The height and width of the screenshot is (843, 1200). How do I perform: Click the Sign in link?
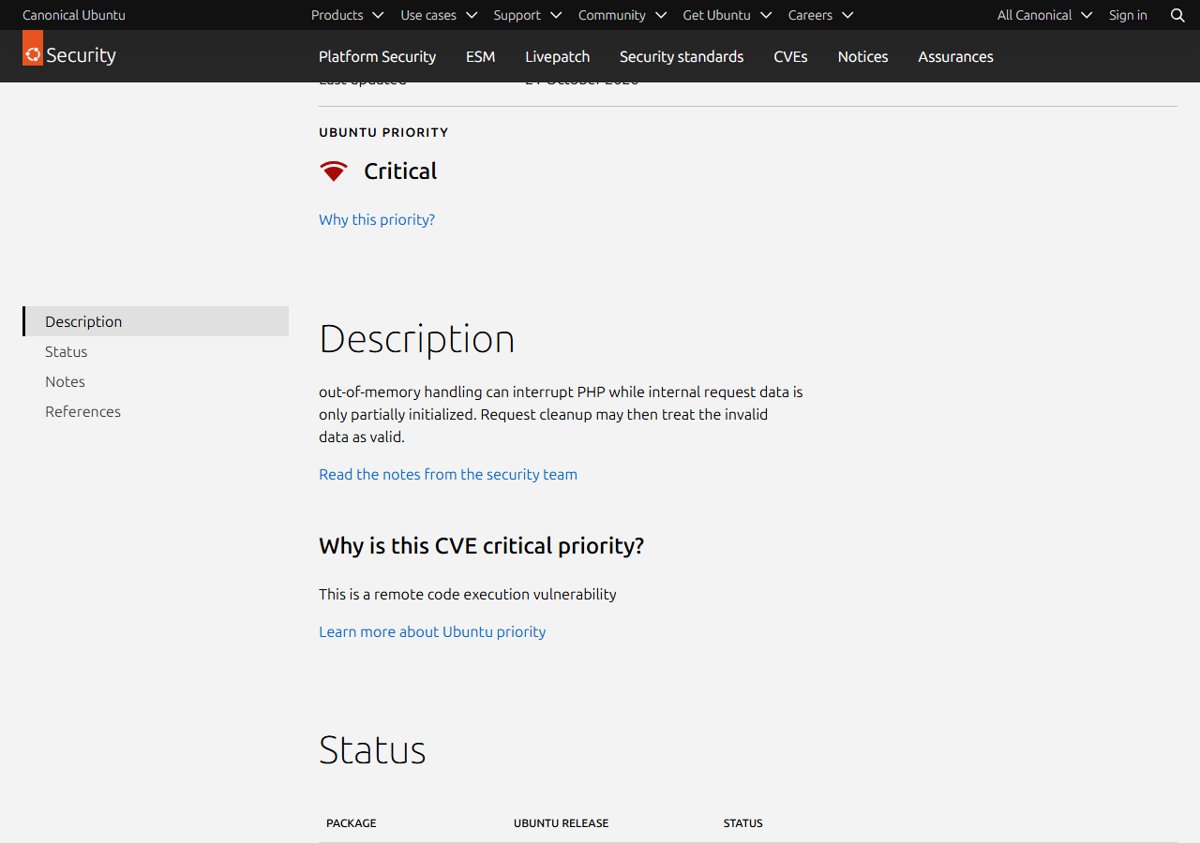point(1128,15)
